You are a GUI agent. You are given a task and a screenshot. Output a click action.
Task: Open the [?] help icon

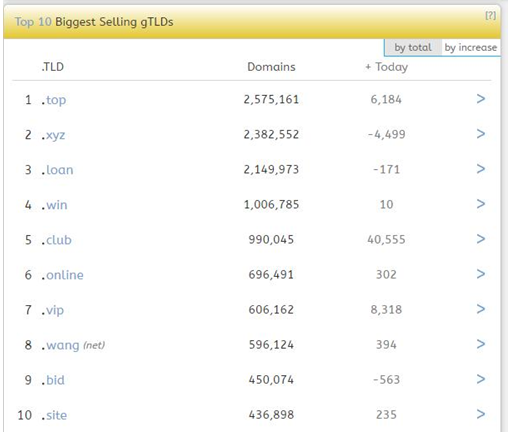490,15
